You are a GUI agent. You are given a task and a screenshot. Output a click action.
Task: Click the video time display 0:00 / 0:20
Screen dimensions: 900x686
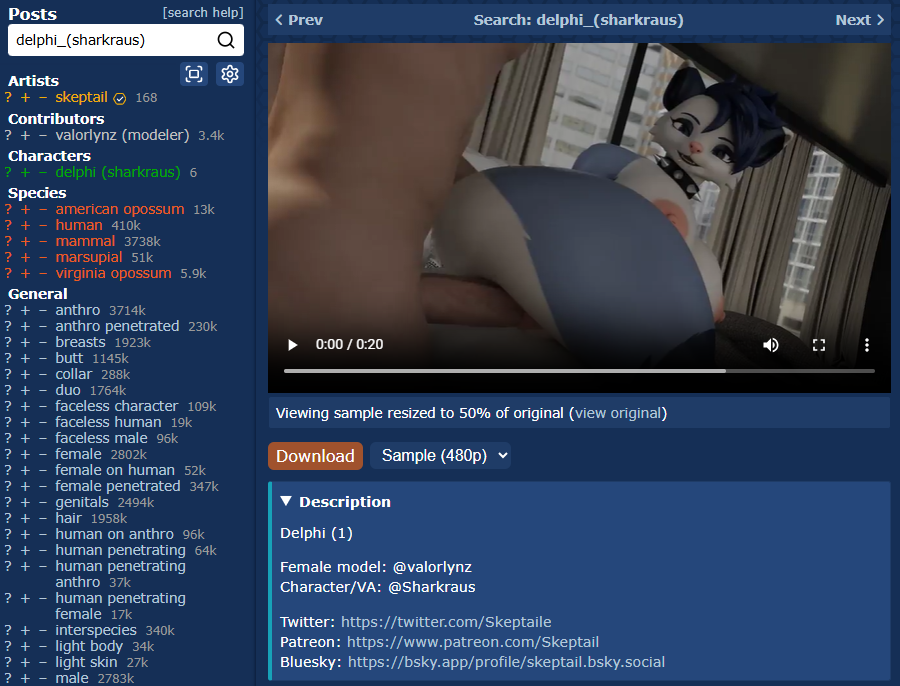[x=349, y=344]
